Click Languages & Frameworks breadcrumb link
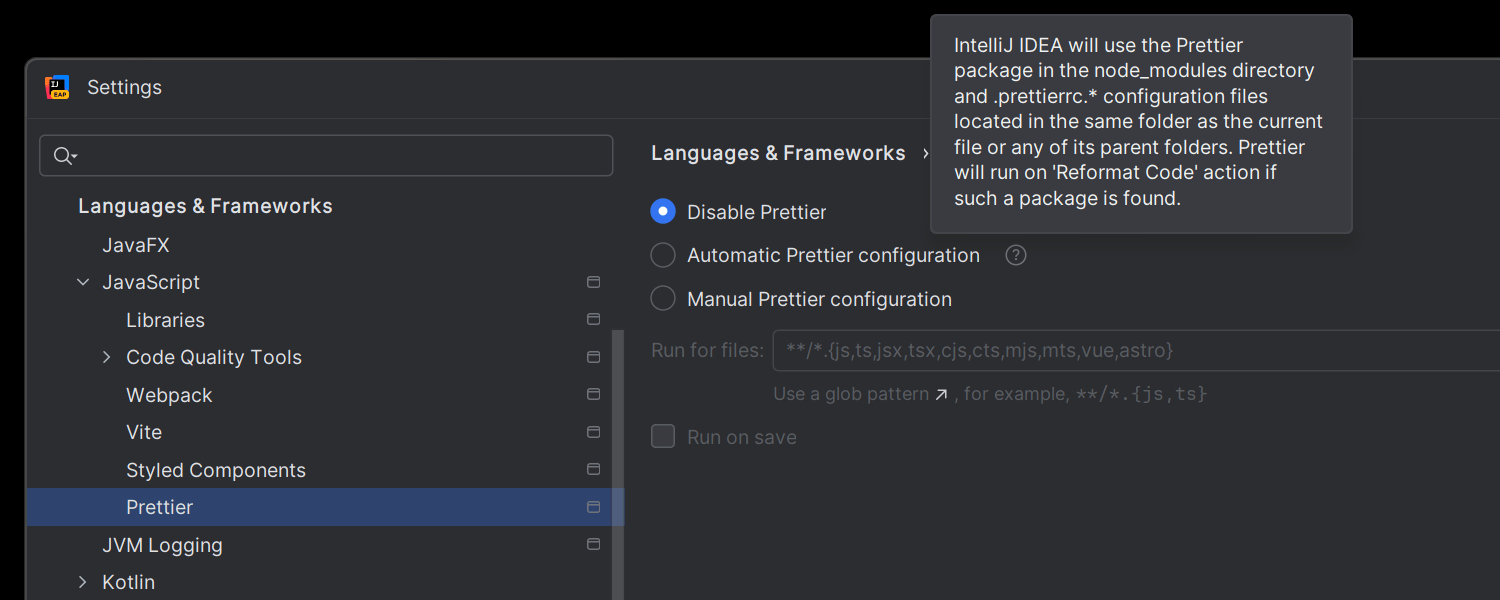 pyautogui.click(x=777, y=153)
